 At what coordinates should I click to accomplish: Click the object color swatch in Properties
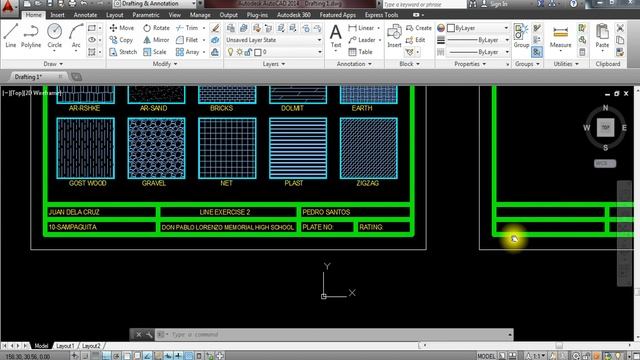tap(451, 28)
